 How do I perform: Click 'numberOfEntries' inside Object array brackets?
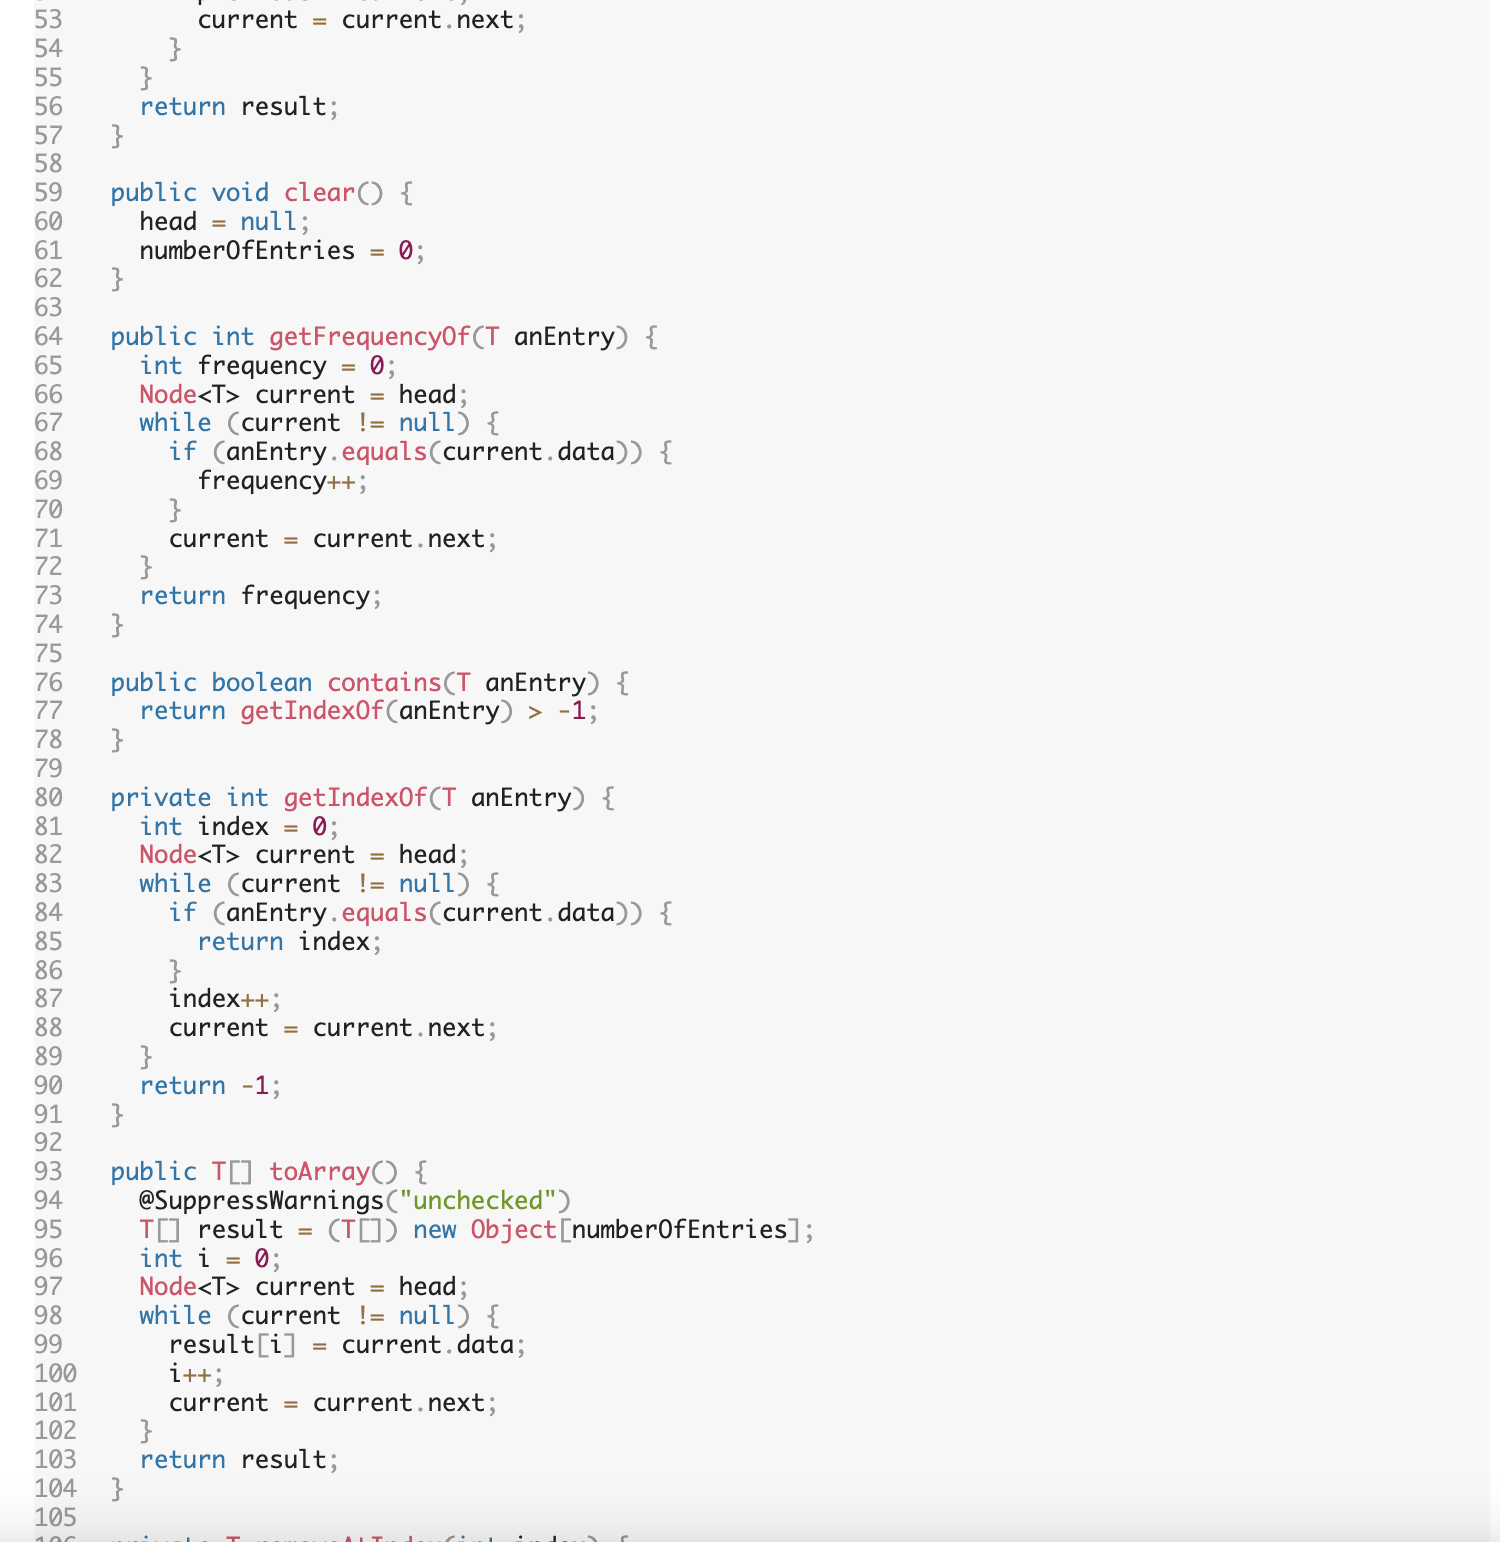tap(679, 1229)
